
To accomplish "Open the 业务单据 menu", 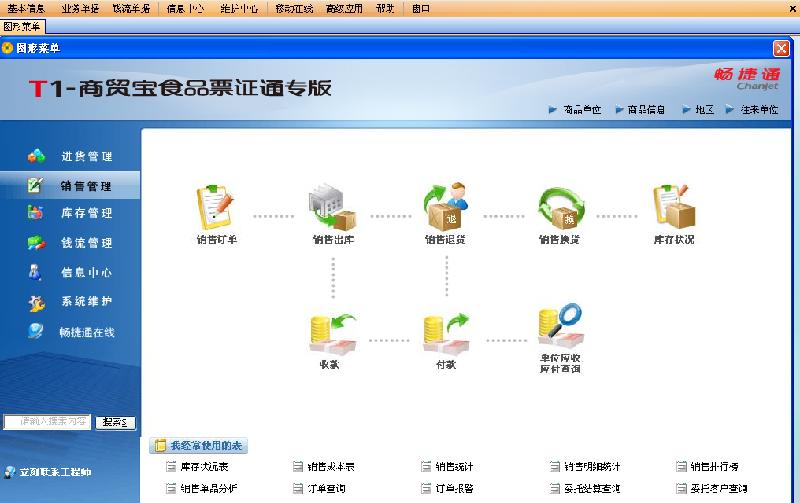I will [x=80, y=9].
